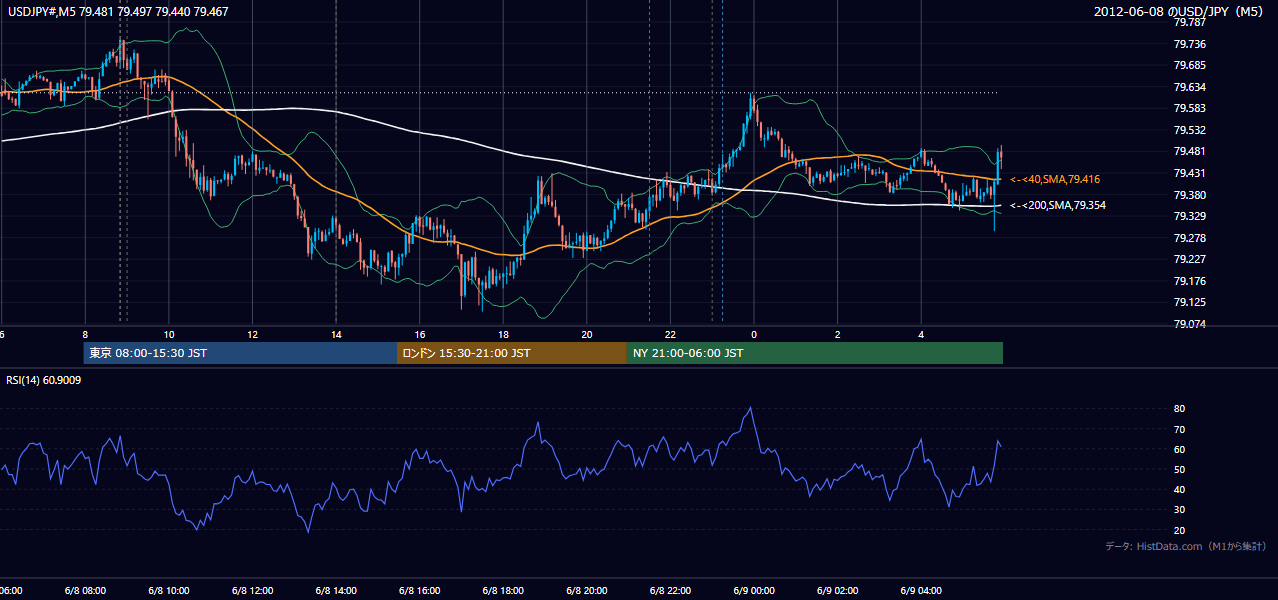Viewport: 1278px width, 600px height.
Task: Click the RSI(14) 60.9009 indicator label
Action: (x=44, y=380)
